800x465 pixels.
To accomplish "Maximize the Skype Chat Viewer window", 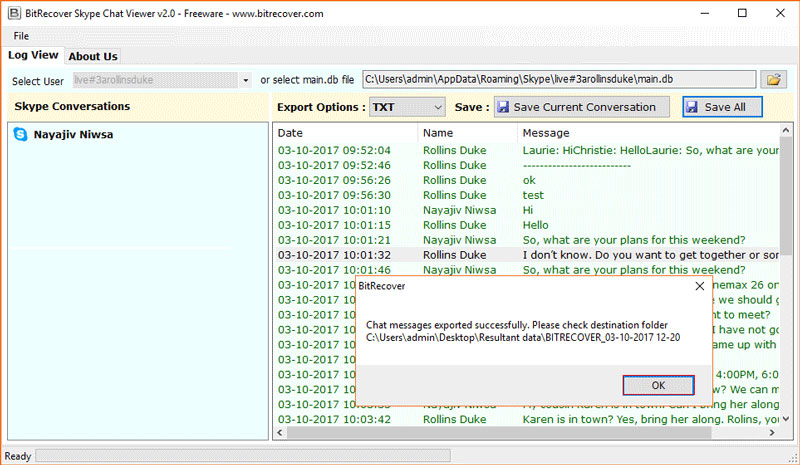I will (x=742, y=13).
